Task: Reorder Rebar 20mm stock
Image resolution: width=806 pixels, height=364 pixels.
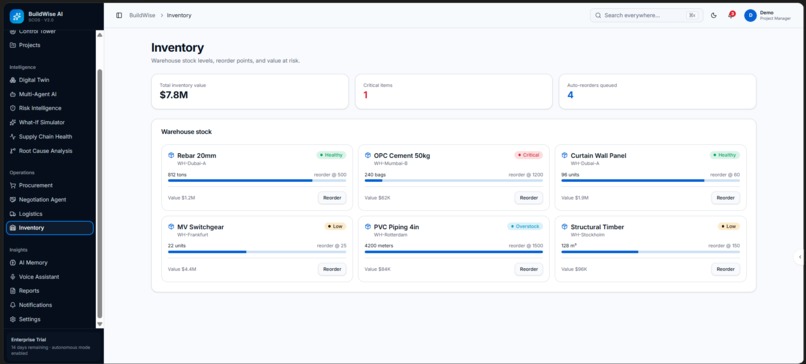Action: pos(332,198)
